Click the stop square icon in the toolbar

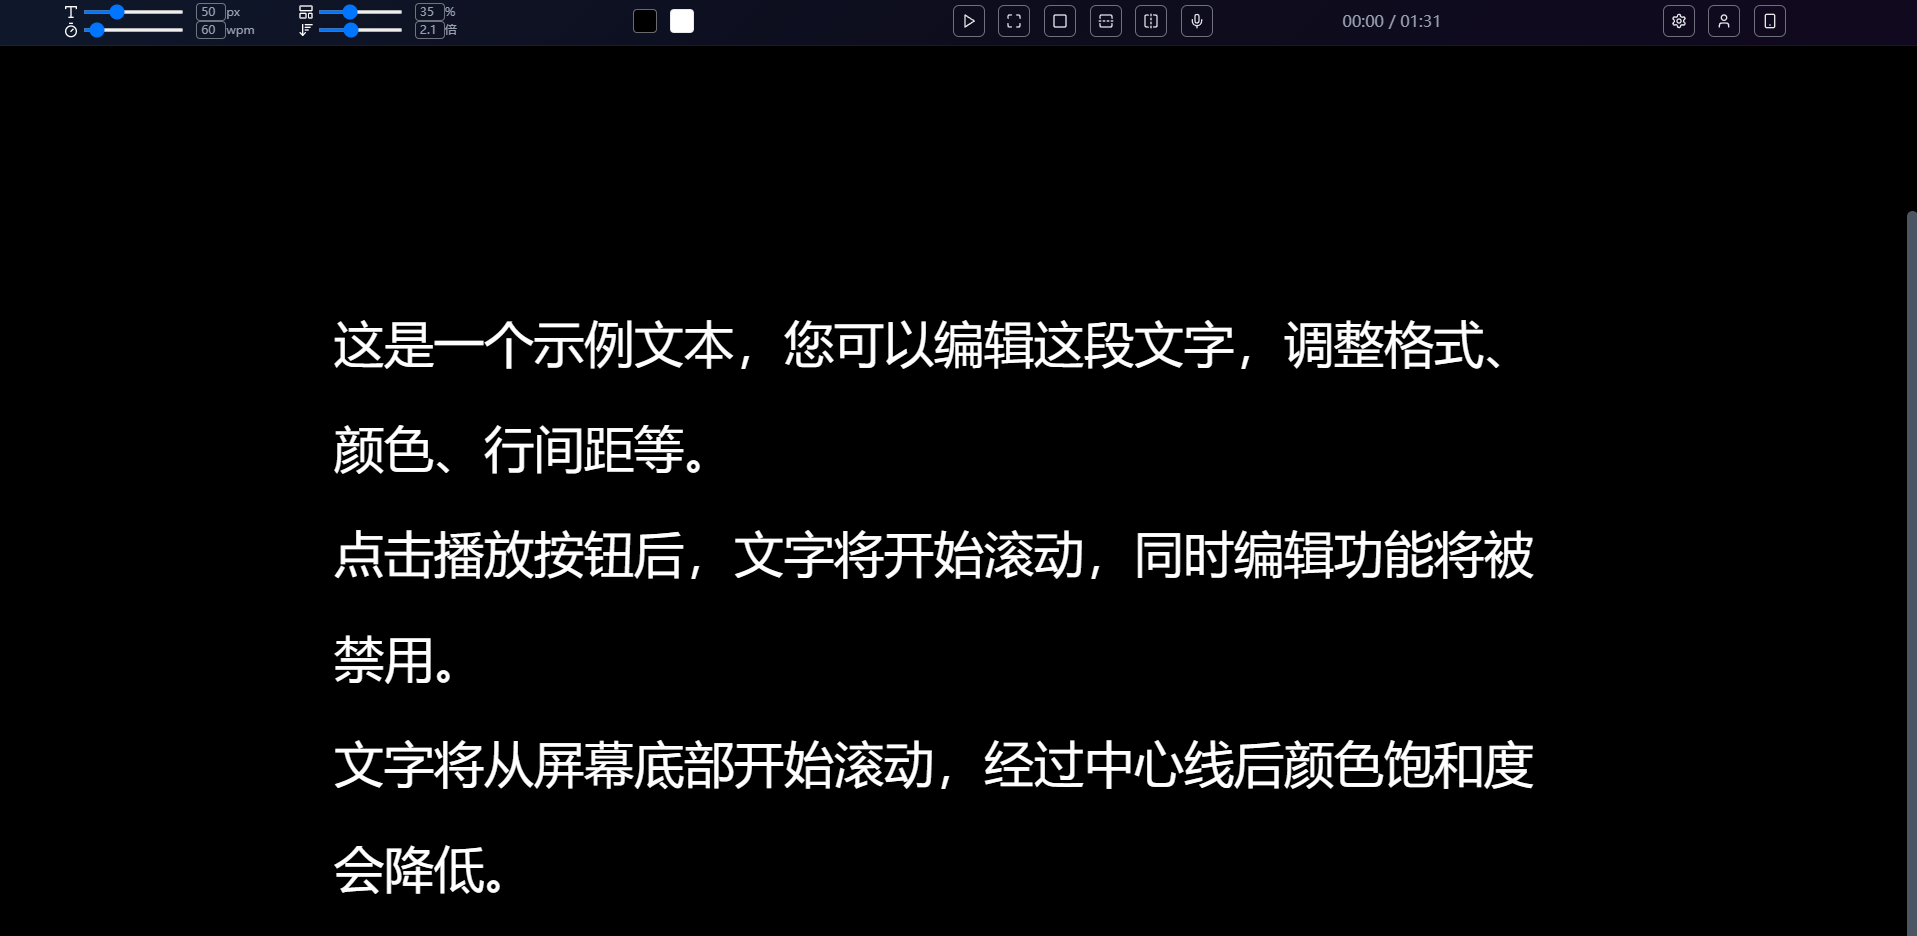point(1060,21)
